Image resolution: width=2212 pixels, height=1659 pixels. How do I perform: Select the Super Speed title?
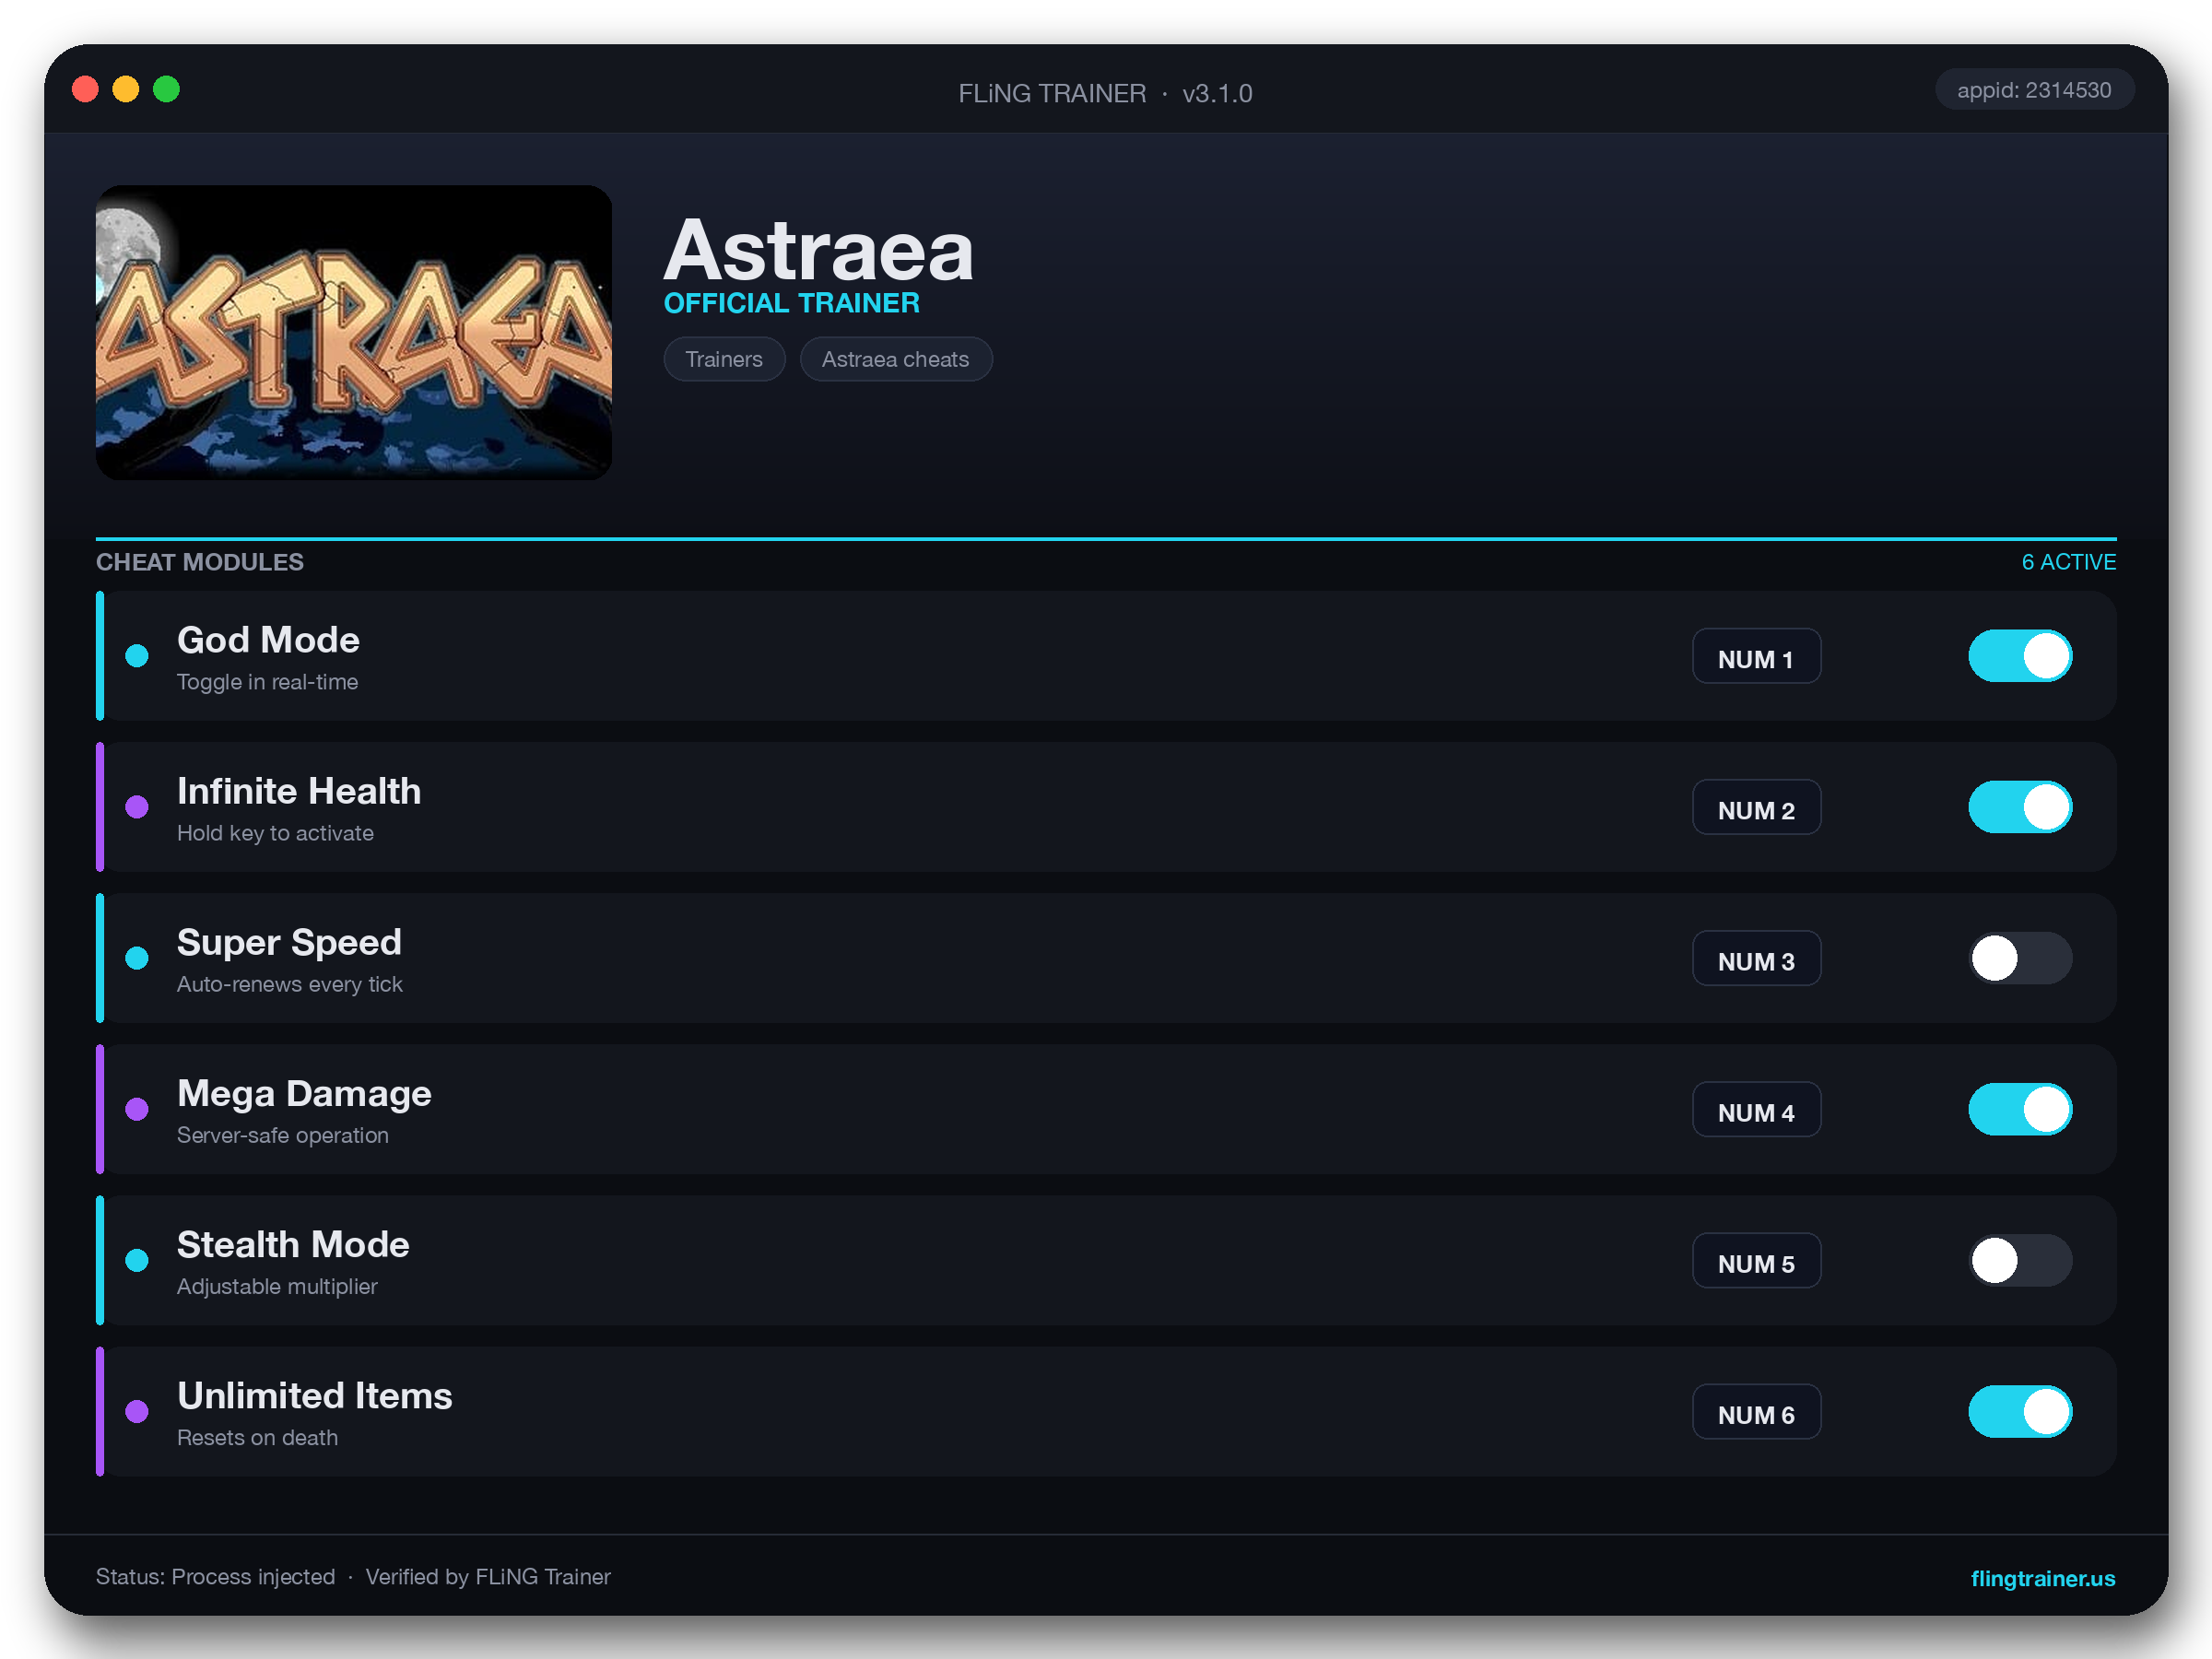tap(289, 943)
